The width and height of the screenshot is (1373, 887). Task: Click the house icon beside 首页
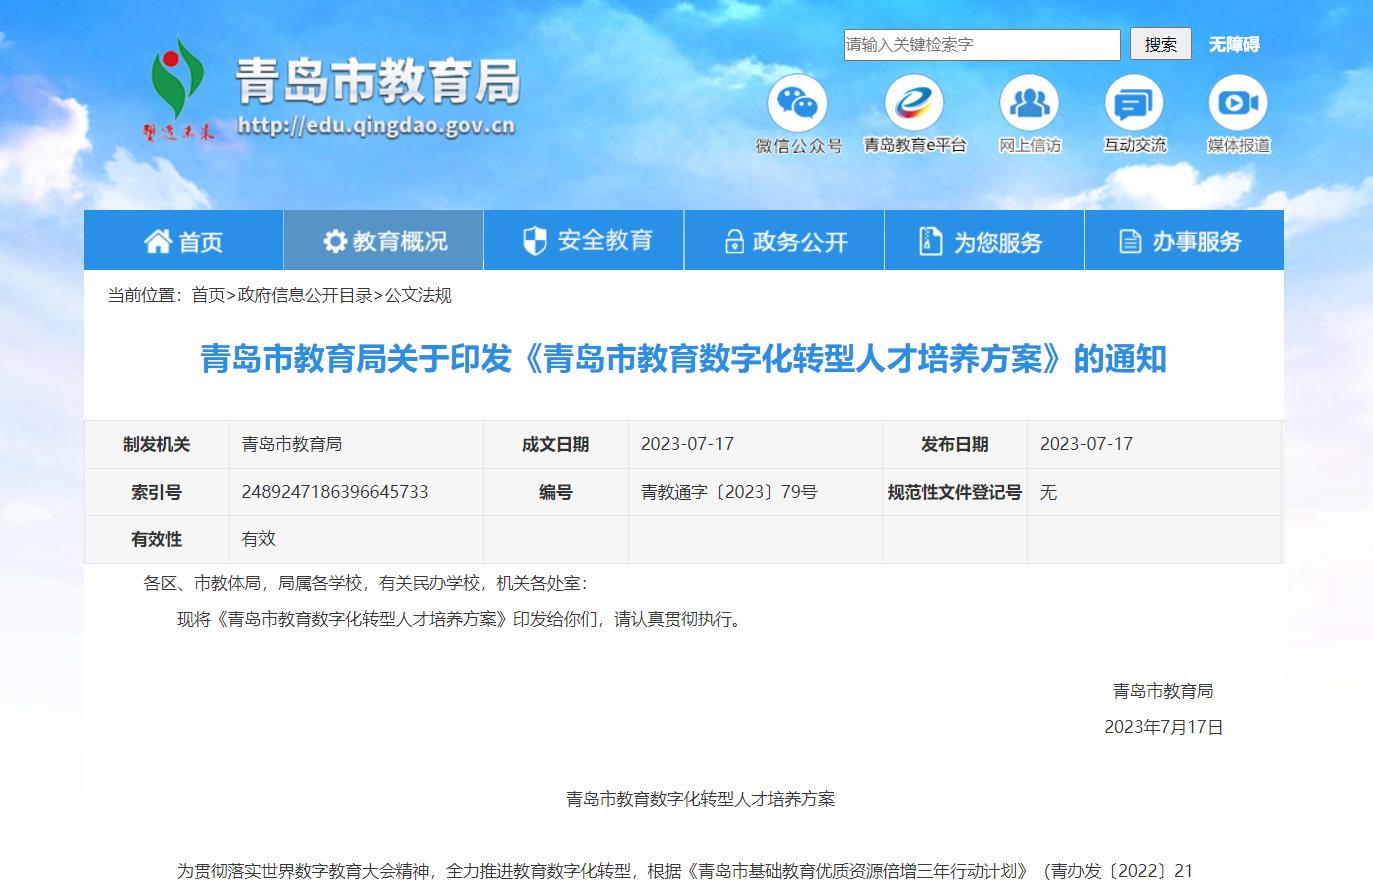[157, 241]
